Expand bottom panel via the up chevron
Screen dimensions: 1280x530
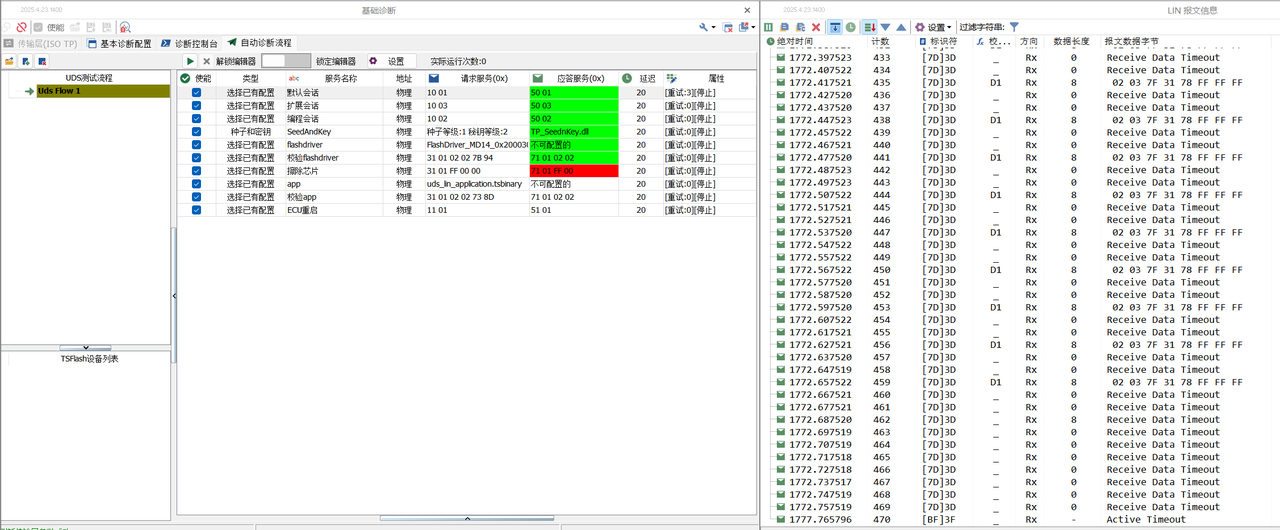click(x=467, y=518)
